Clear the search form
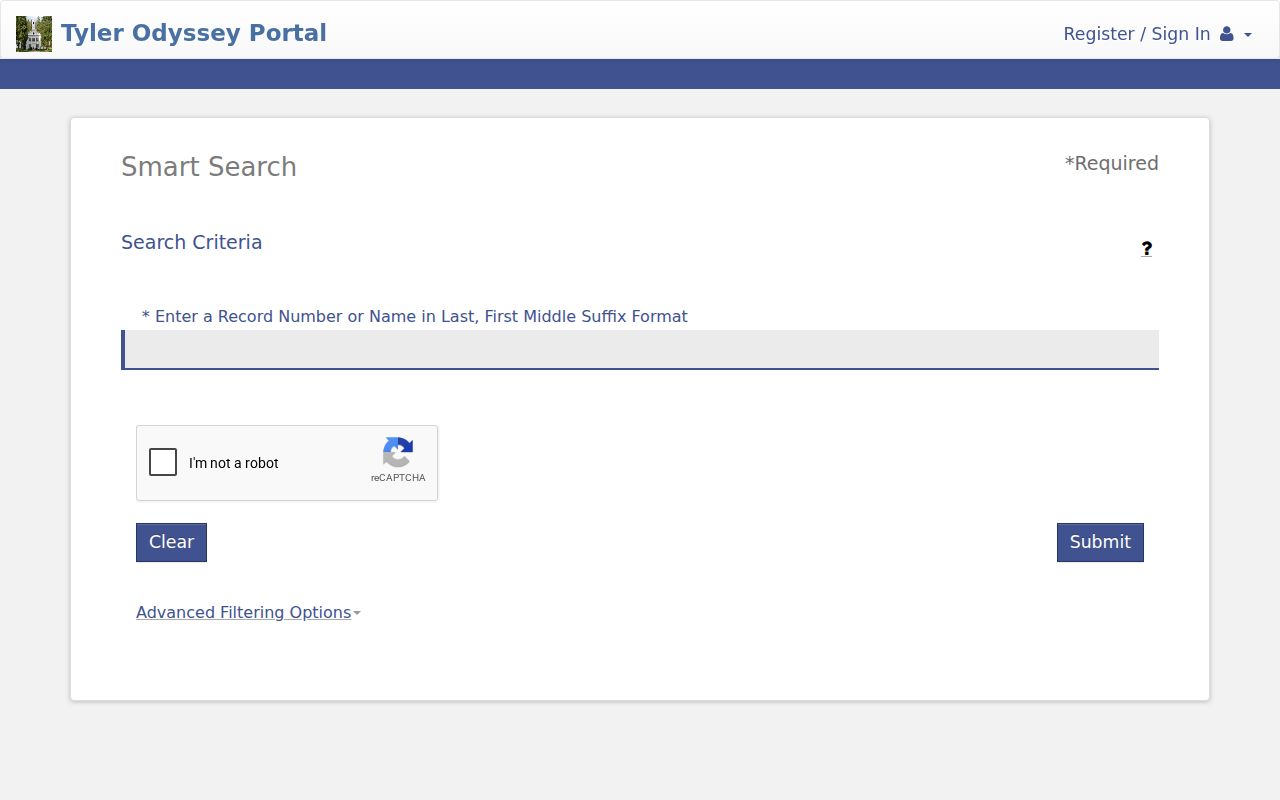The height and width of the screenshot is (800, 1280). (x=171, y=542)
